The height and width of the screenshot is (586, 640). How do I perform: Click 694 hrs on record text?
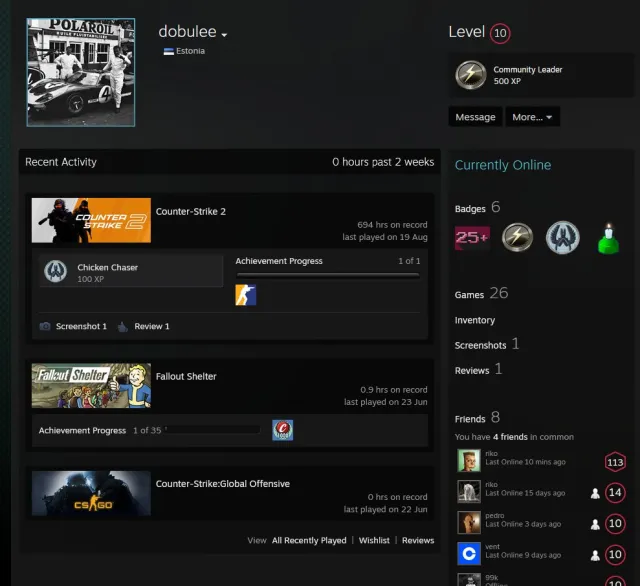click(392, 225)
